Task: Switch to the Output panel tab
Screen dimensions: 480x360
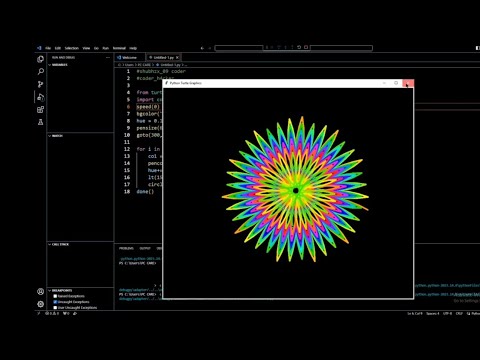Action: click(x=145, y=248)
